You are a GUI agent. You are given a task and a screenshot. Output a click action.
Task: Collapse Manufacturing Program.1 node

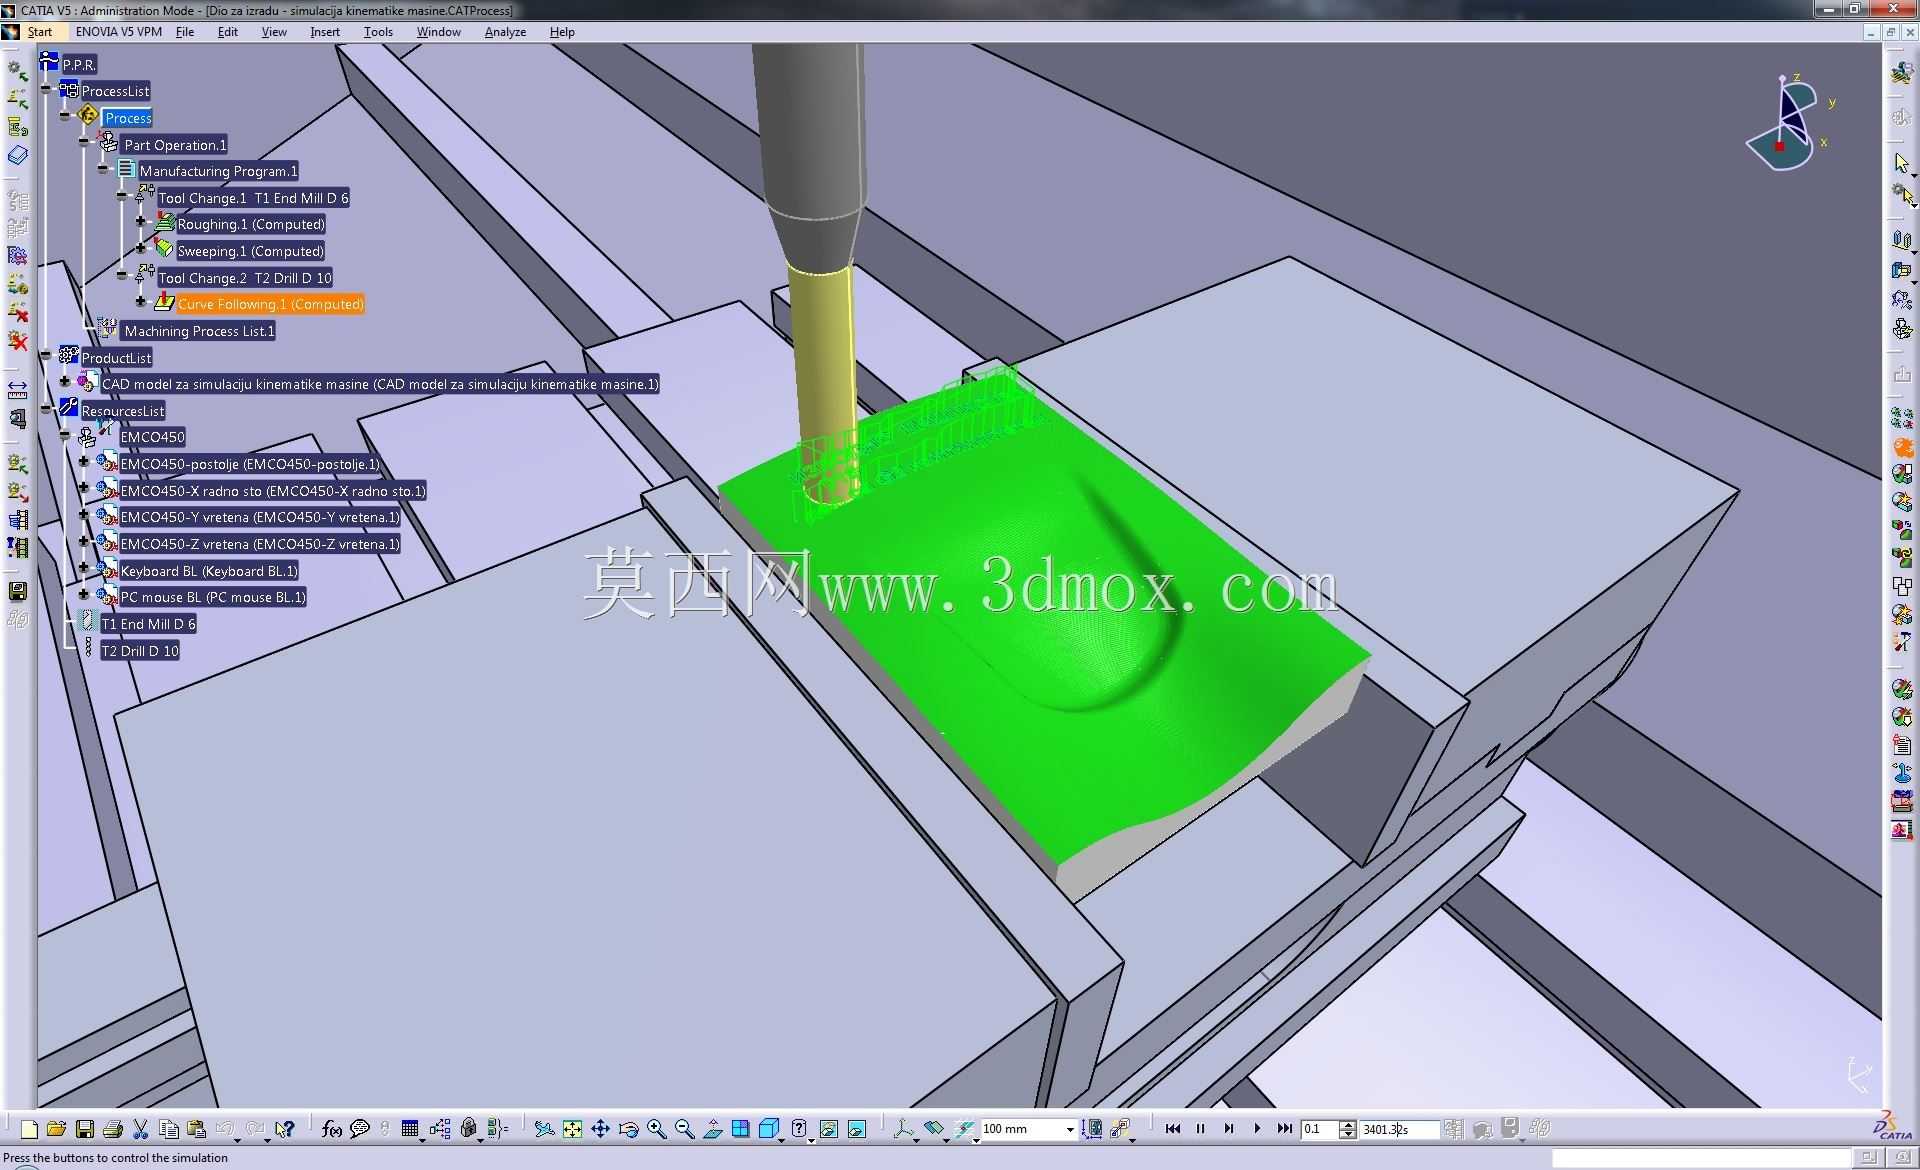click(103, 170)
